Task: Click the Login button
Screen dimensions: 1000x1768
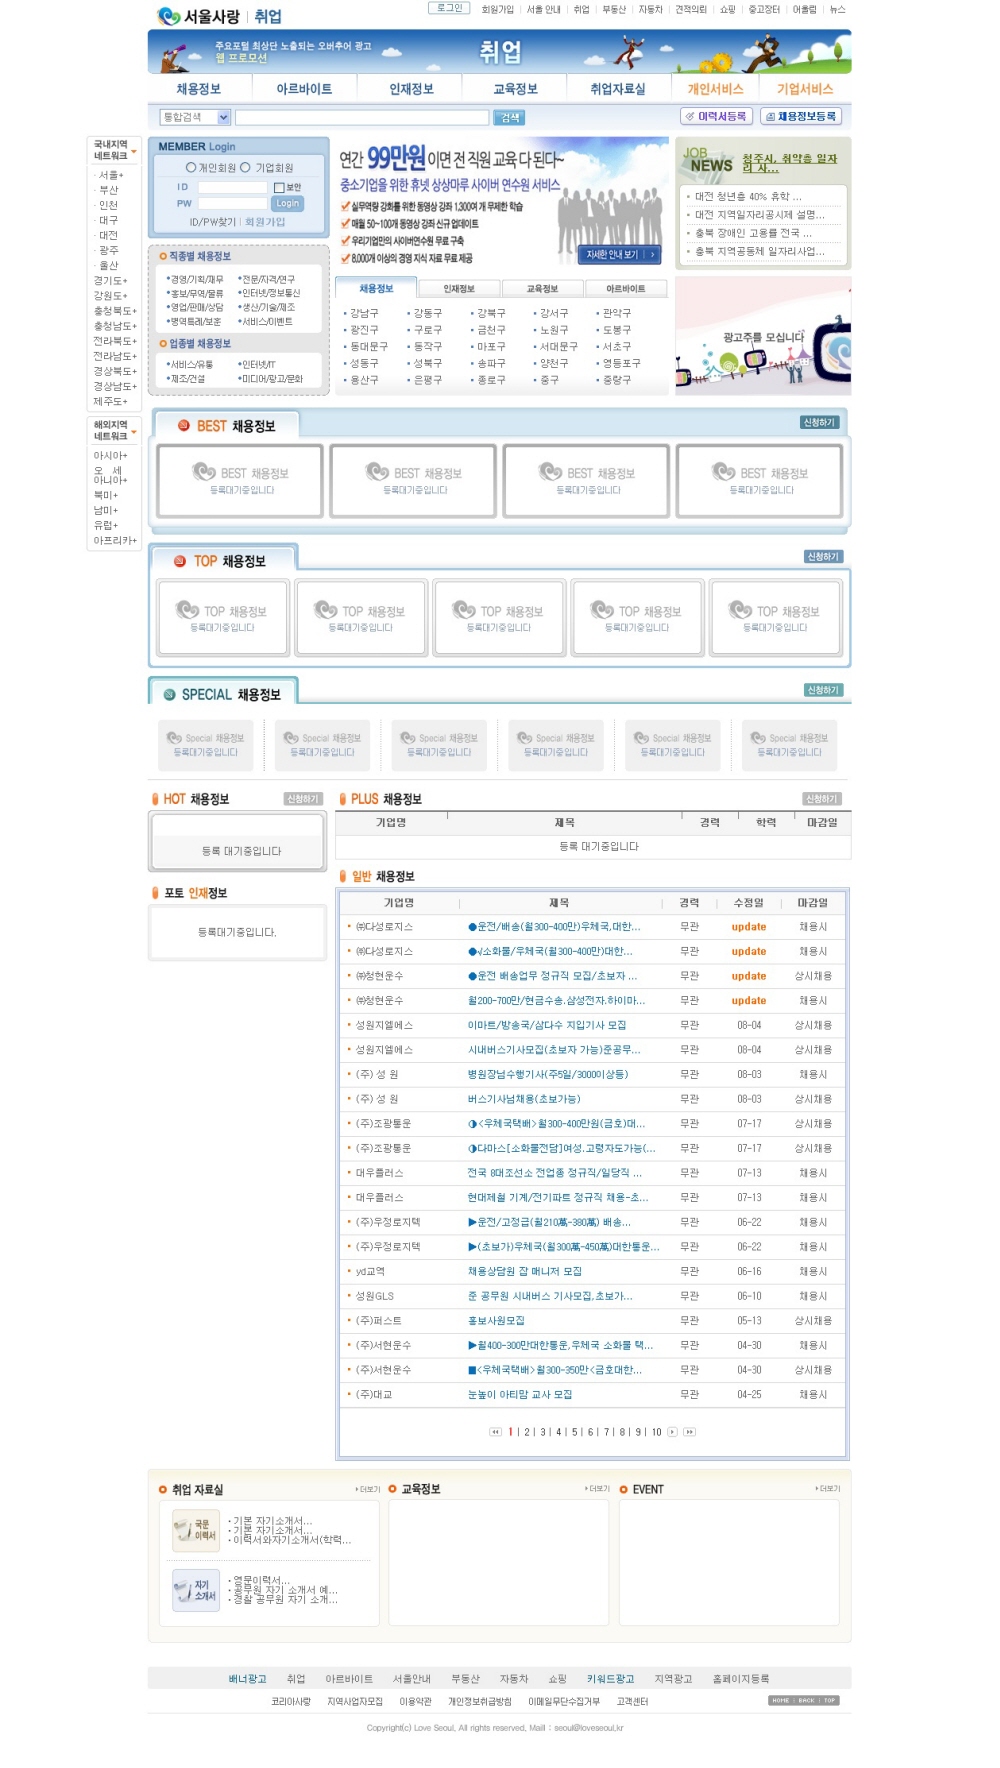Action: (x=287, y=203)
